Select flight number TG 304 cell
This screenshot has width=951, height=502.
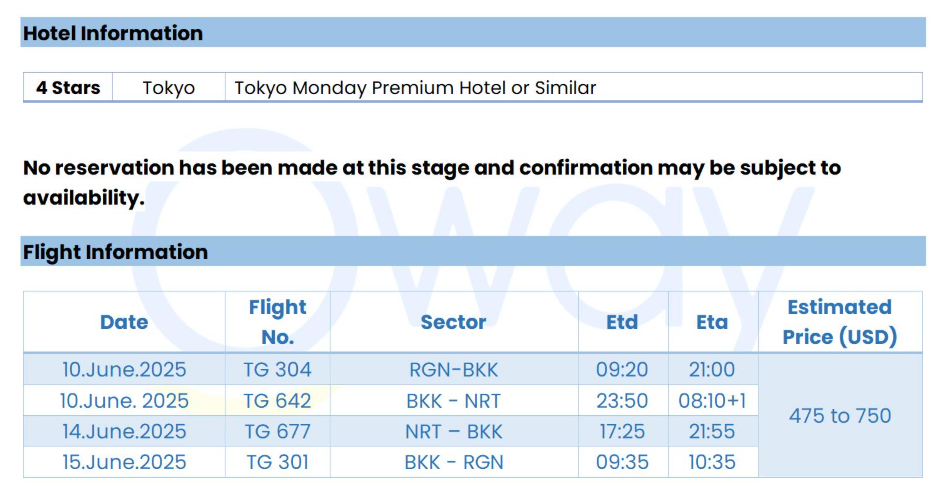278,369
